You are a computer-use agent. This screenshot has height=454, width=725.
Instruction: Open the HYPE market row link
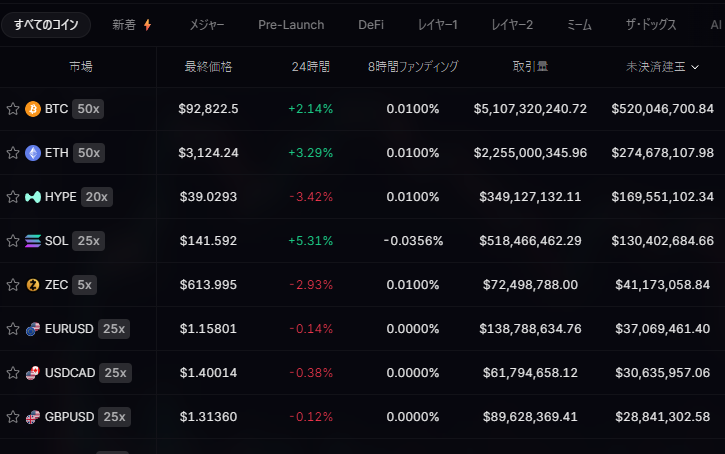[60, 197]
